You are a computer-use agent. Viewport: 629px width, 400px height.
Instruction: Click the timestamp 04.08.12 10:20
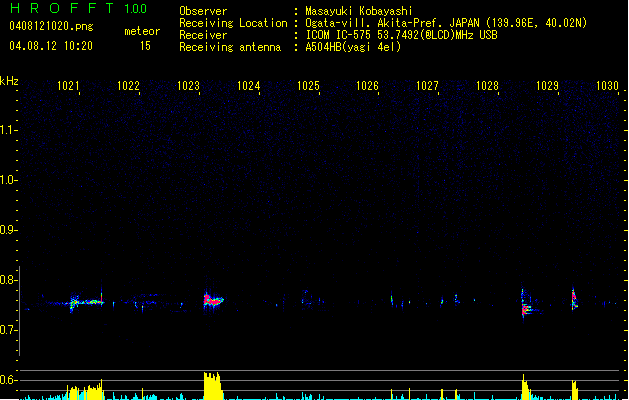coord(51,46)
